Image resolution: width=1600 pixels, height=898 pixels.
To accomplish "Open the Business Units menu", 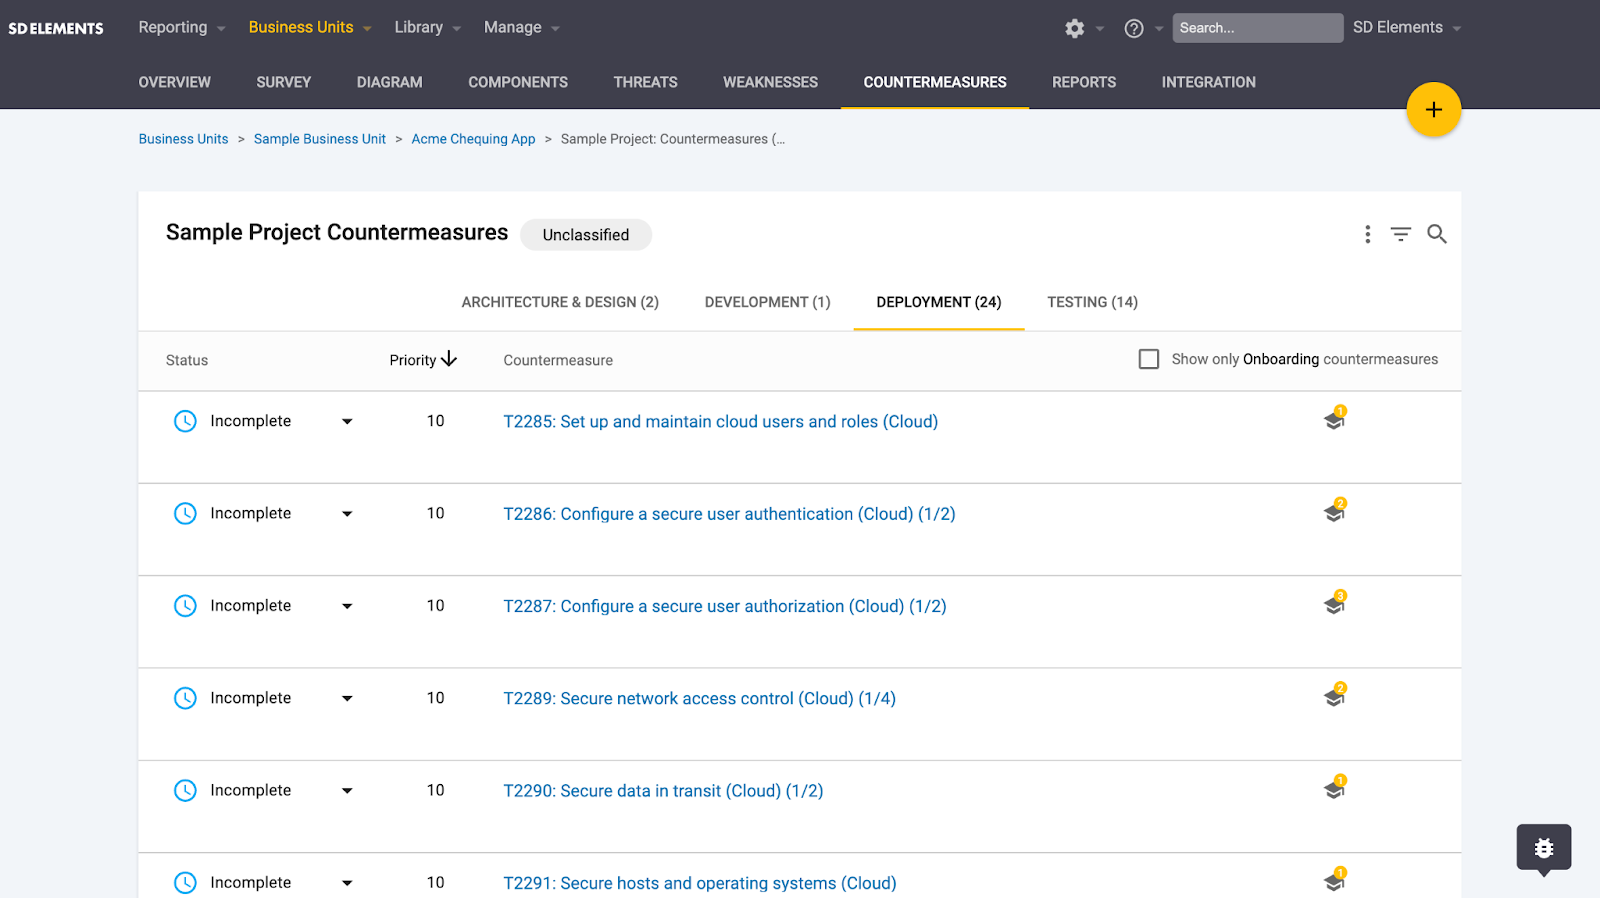I will click(x=310, y=28).
